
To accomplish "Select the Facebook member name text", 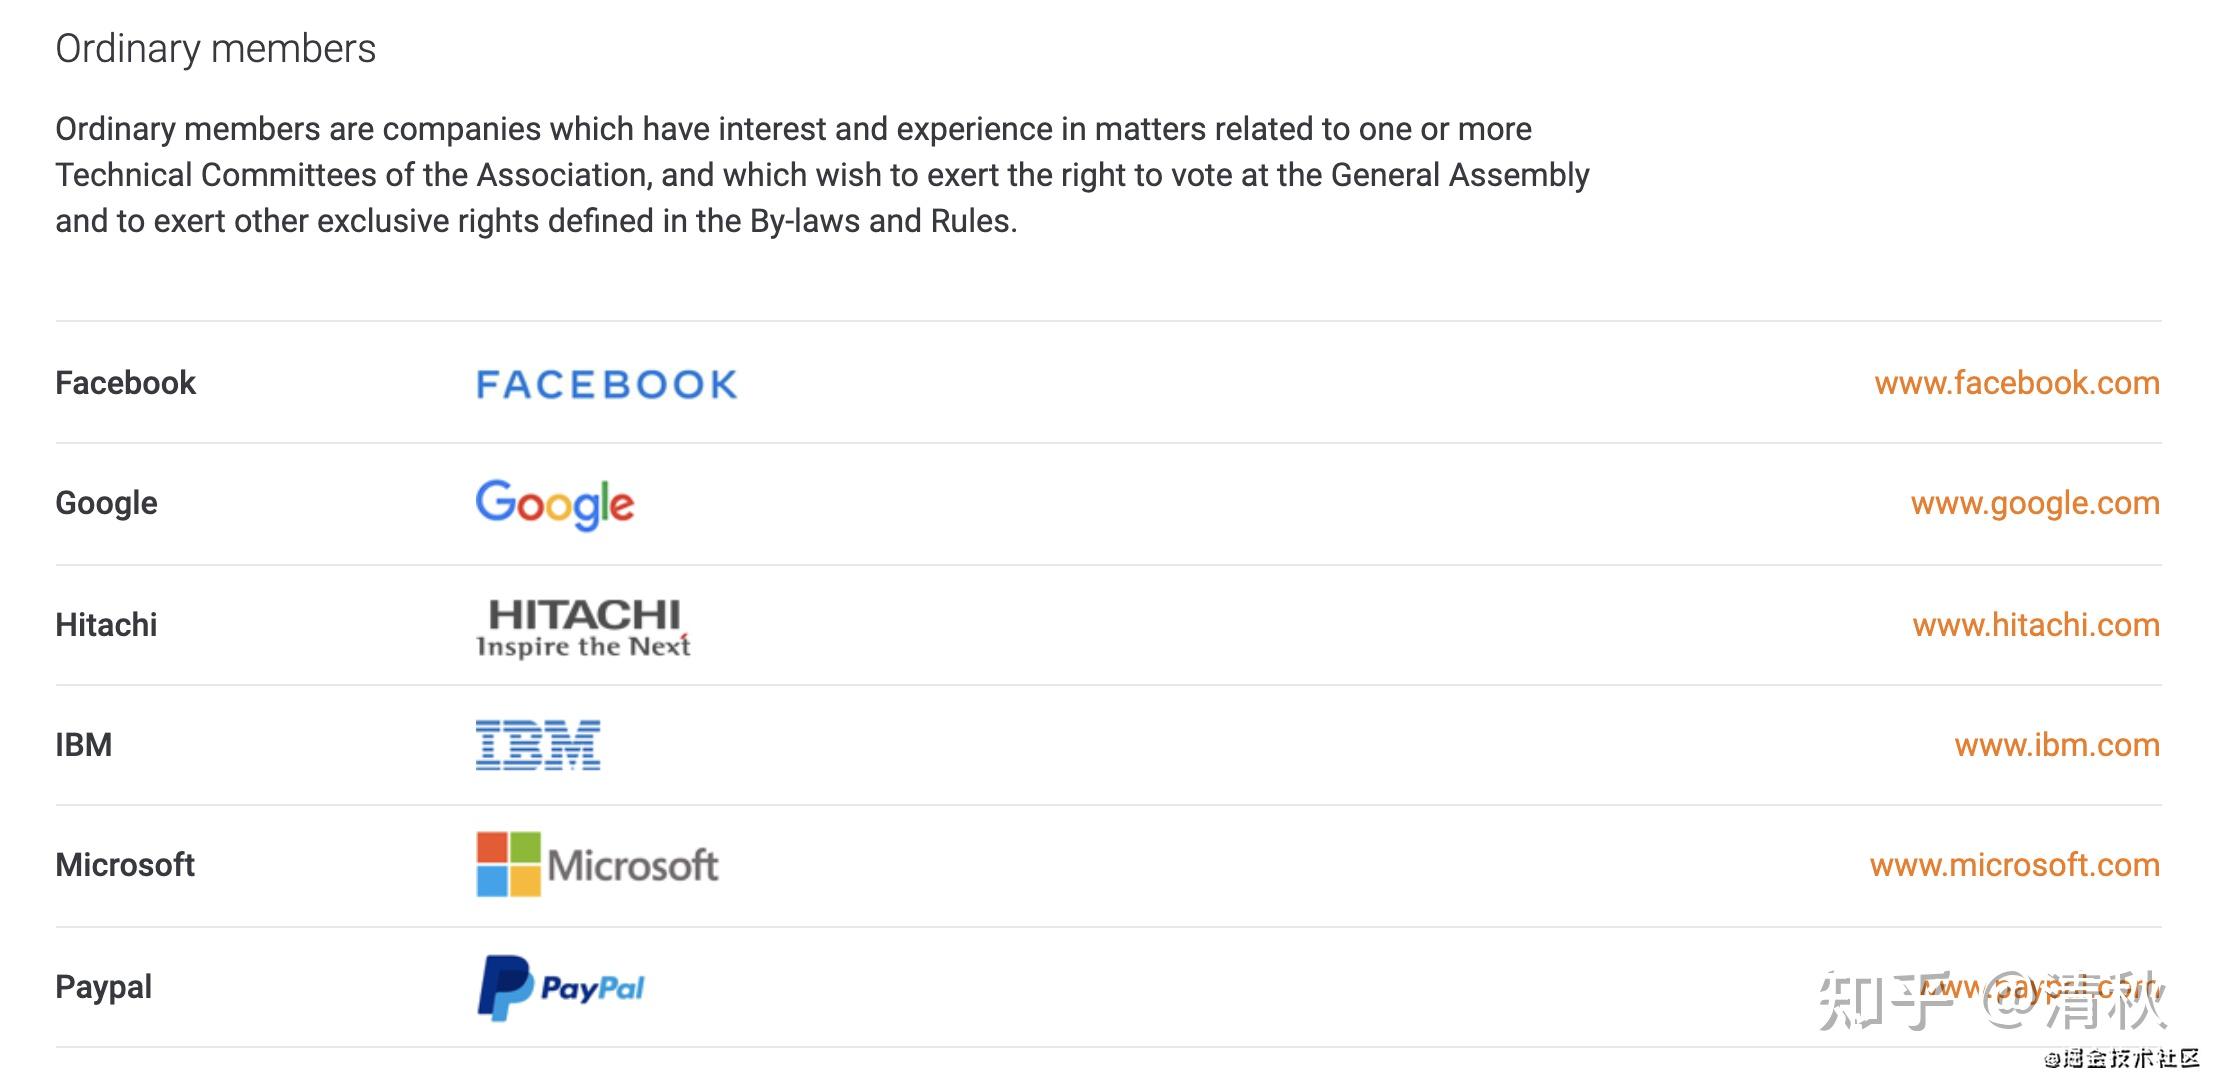I will click(x=125, y=383).
